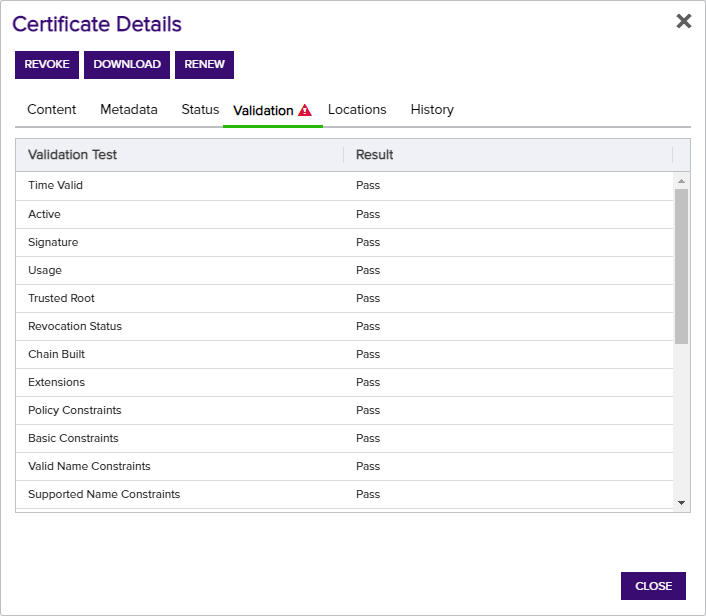
Task: Open the Metadata tab
Action: coord(129,109)
